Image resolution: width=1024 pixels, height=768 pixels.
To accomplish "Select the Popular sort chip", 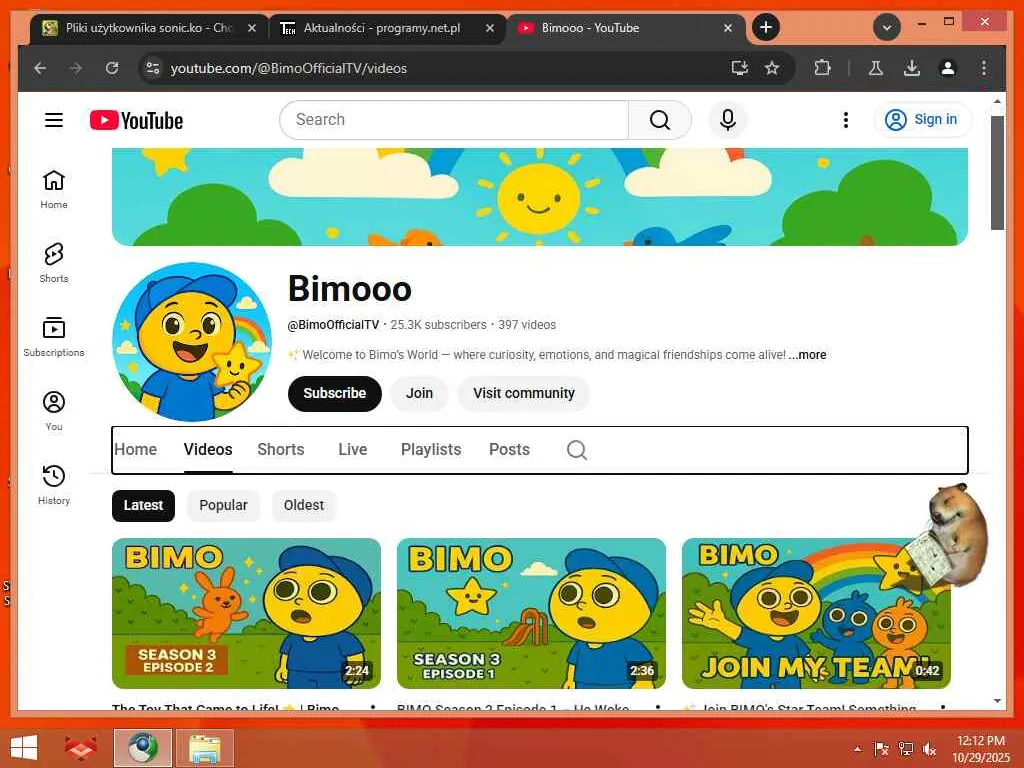I will pos(223,505).
